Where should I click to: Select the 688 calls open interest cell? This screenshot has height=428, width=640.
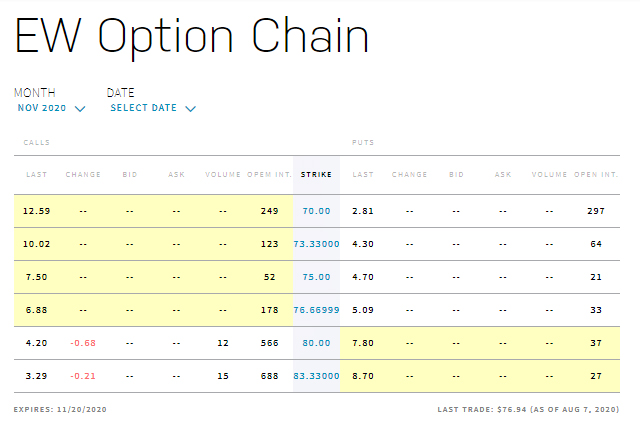269,376
